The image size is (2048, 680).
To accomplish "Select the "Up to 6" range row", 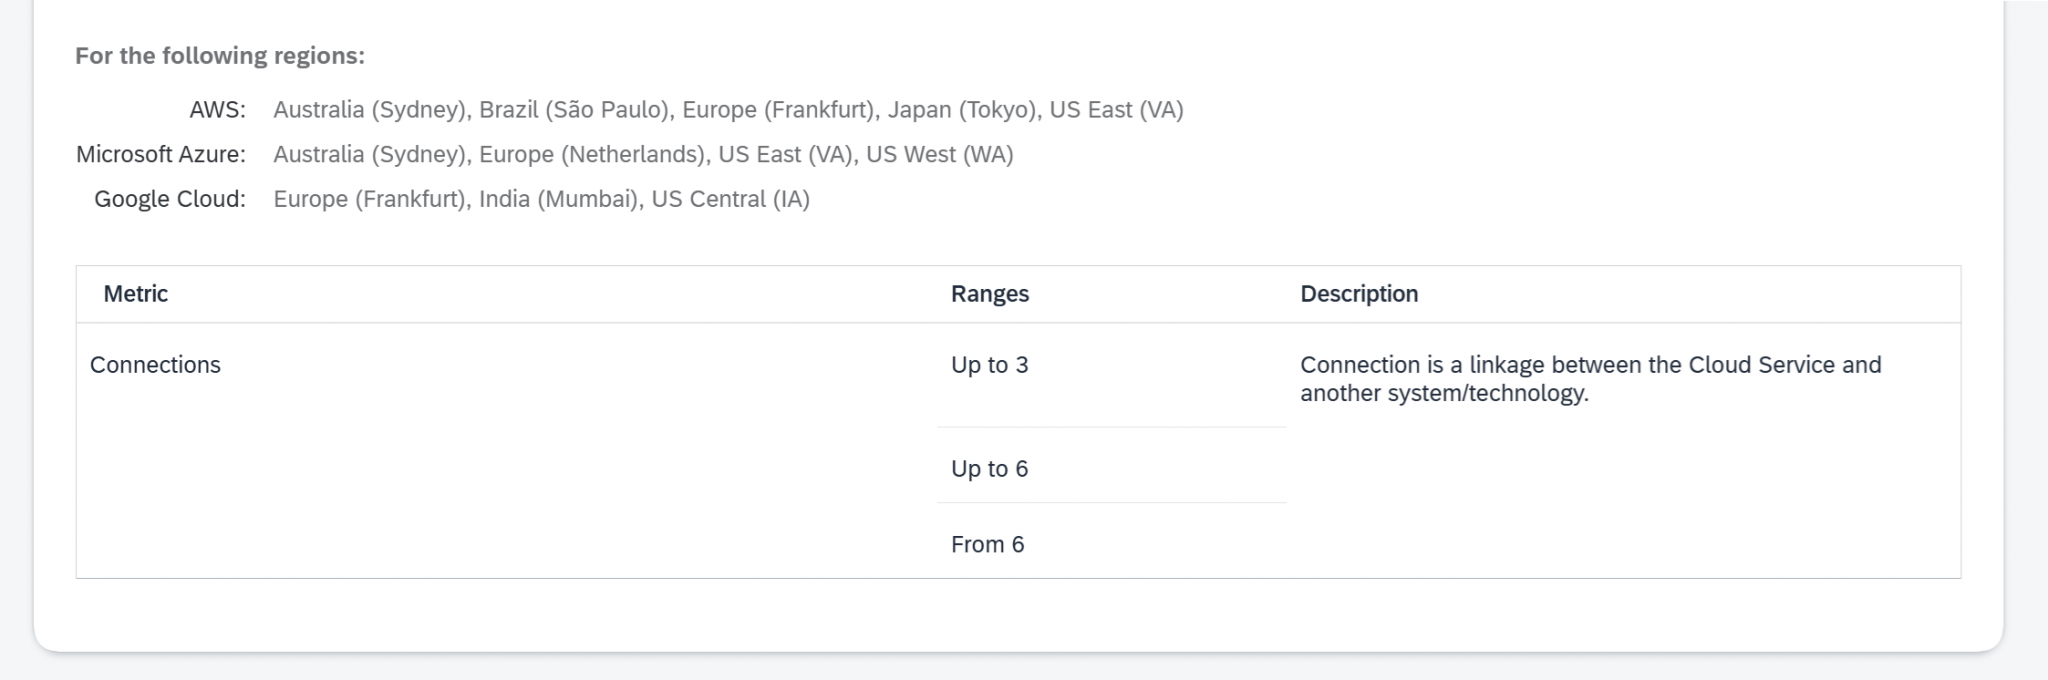I will [x=989, y=469].
